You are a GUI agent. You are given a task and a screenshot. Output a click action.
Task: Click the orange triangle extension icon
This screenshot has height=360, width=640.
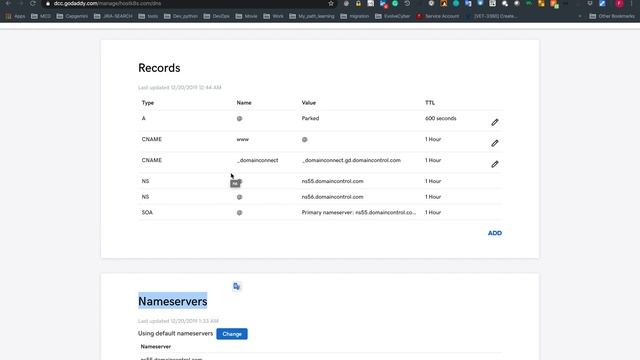(x=444, y=4)
